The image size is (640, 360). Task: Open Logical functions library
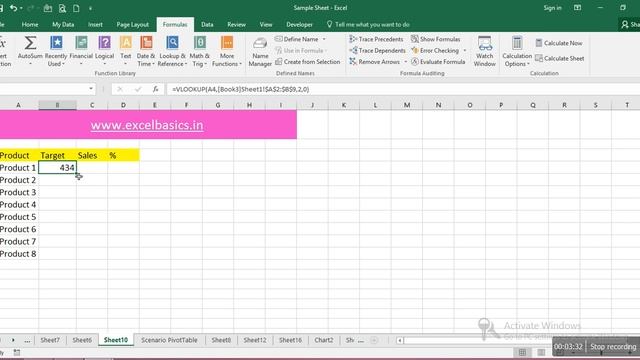tap(104, 51)
